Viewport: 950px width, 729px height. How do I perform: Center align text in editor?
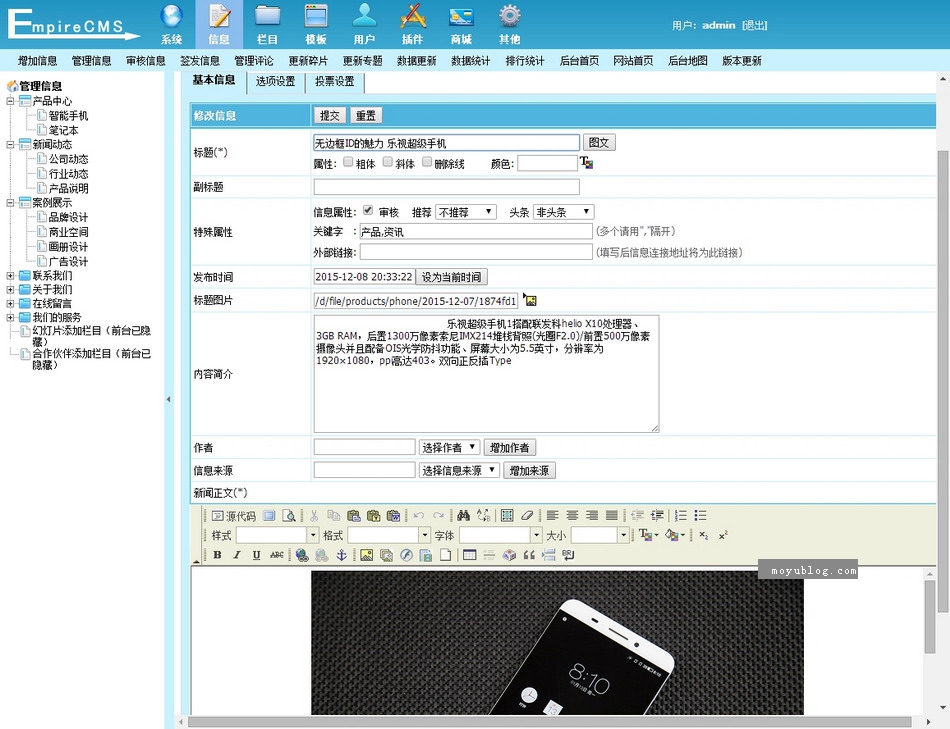coord(572,516)
